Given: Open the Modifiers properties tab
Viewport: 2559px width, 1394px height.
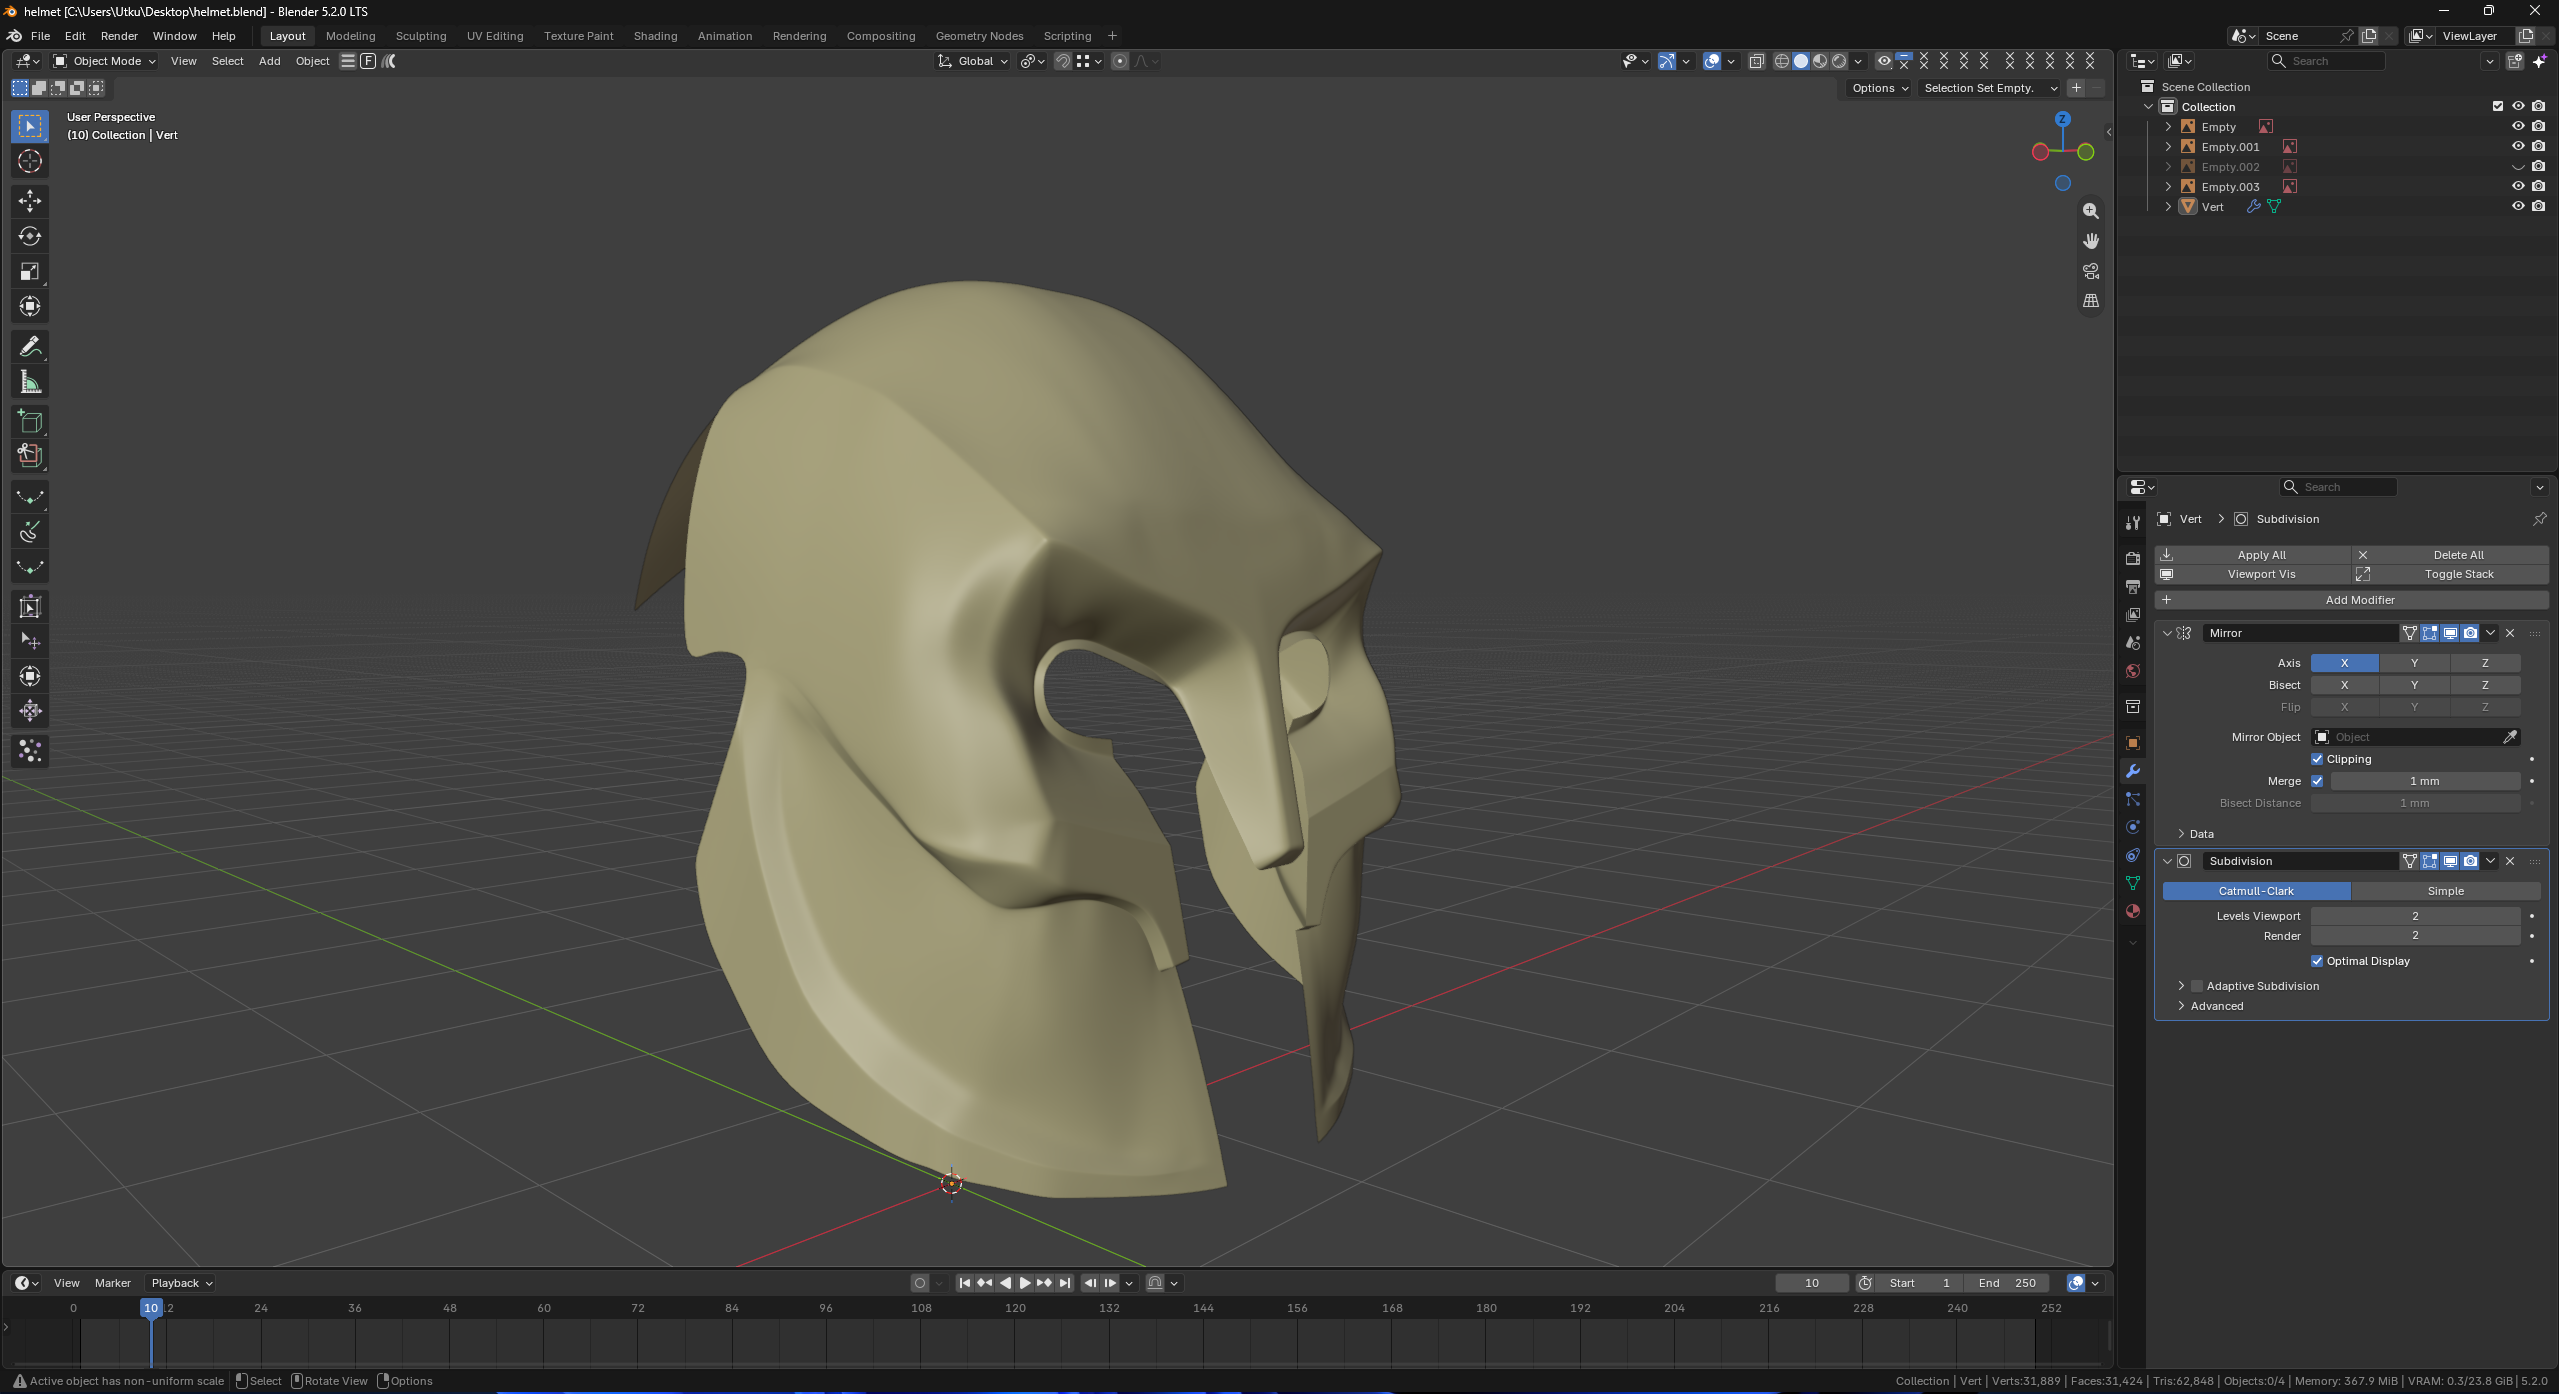Looking at the screenshot, I should [x=2133, y=771].
